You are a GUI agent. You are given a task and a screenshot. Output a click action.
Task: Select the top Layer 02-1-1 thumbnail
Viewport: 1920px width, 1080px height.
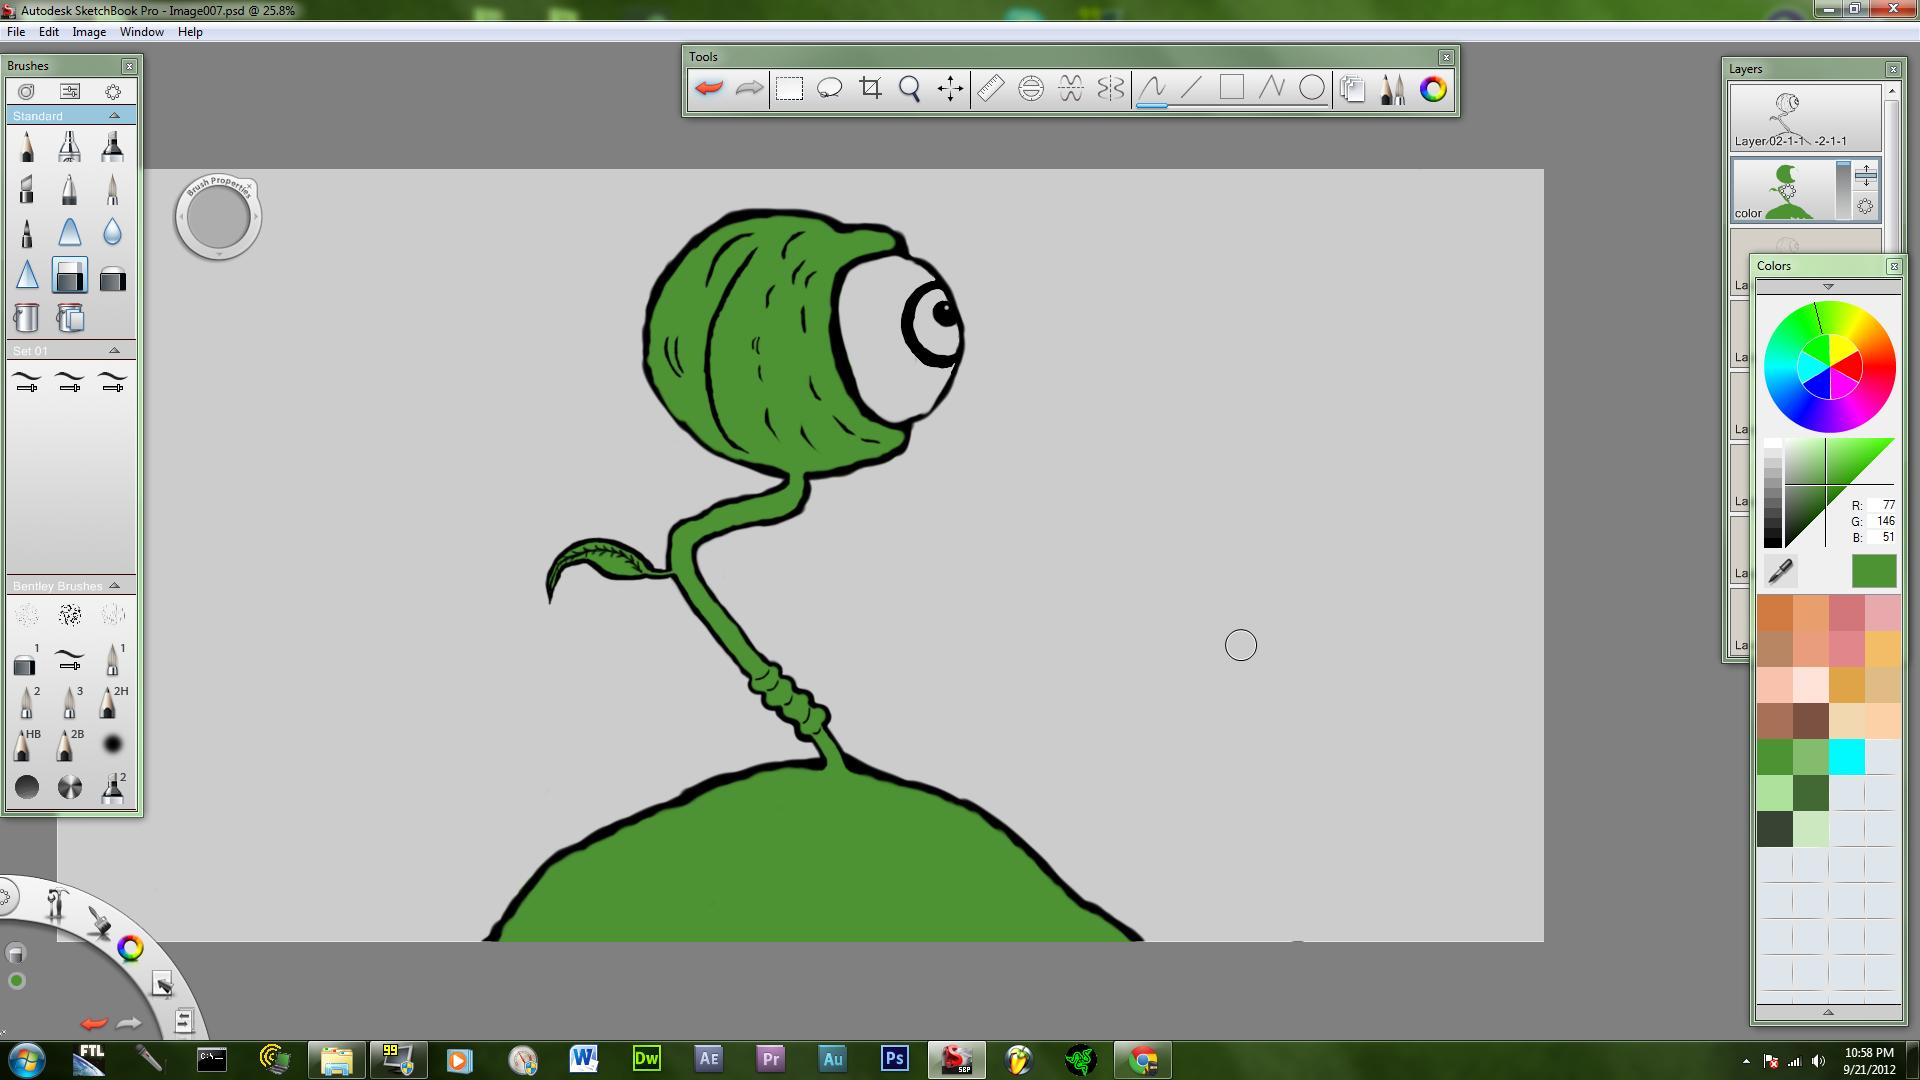[x=1806, y=118]
